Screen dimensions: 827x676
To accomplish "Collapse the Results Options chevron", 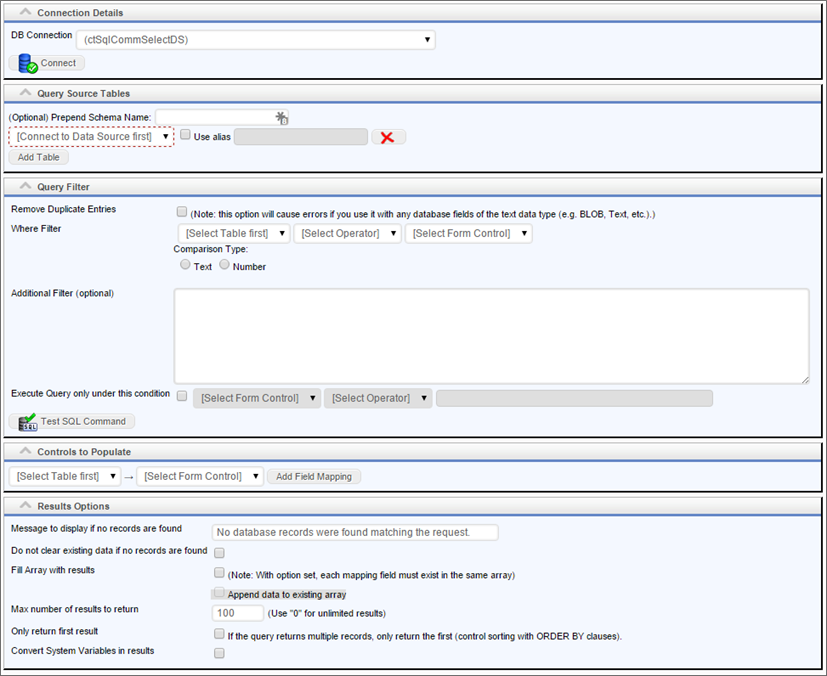I will 24,506.
